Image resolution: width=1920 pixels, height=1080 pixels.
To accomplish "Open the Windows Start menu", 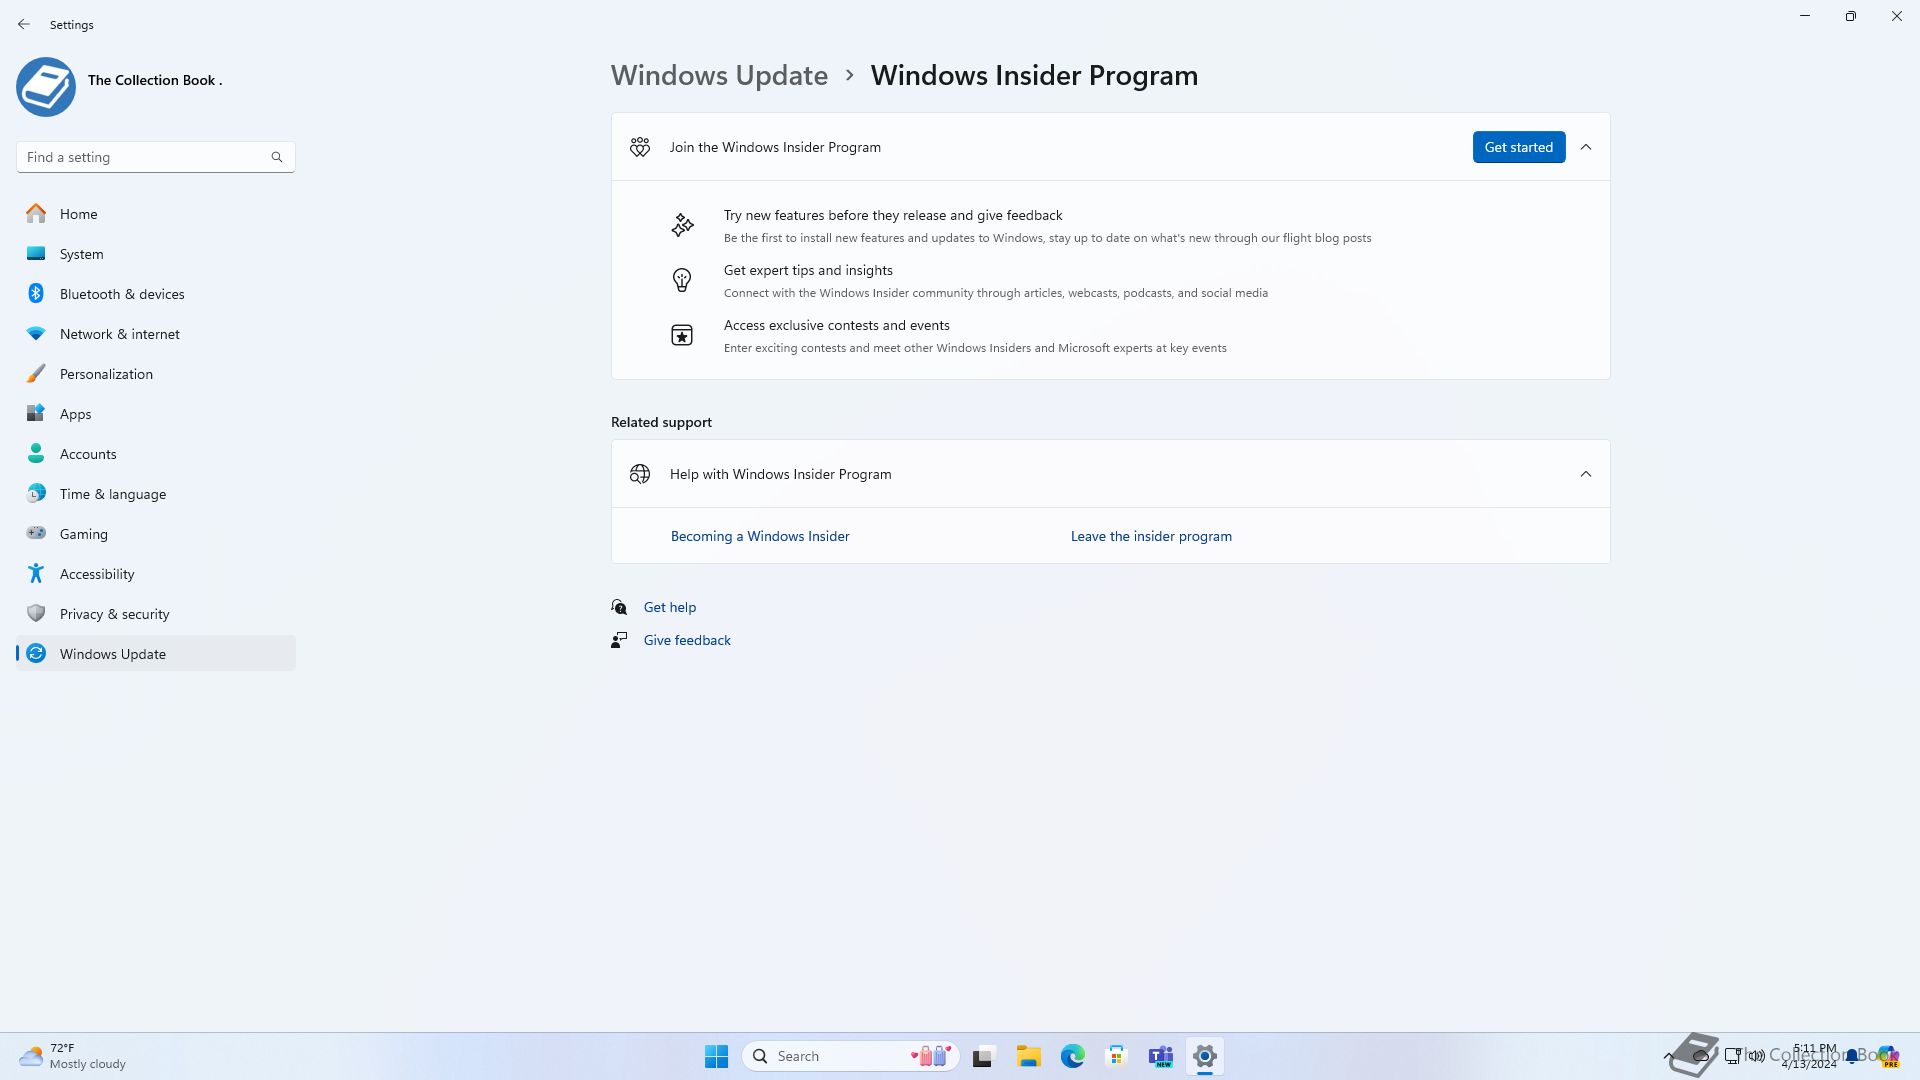I will point(716,1056).
